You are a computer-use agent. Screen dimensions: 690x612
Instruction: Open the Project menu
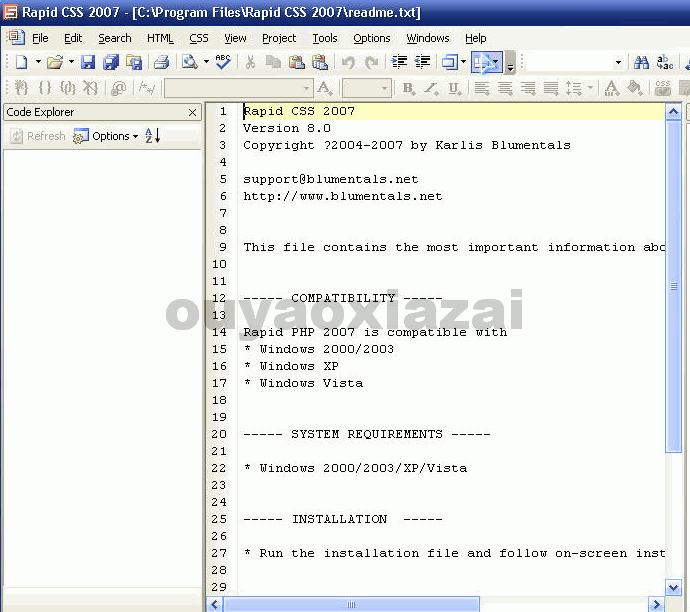[x=279, y=38]
